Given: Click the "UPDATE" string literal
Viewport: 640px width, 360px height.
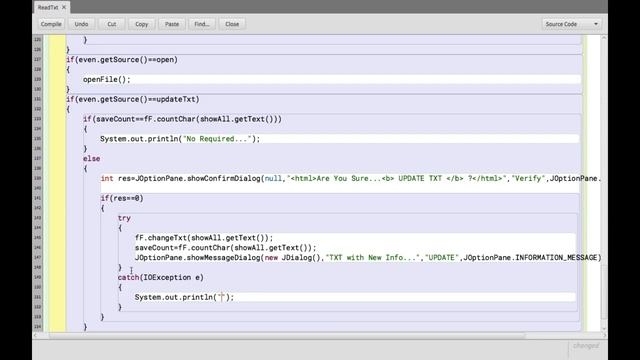Looking at the screenshot, I should [x=441, y=258].
